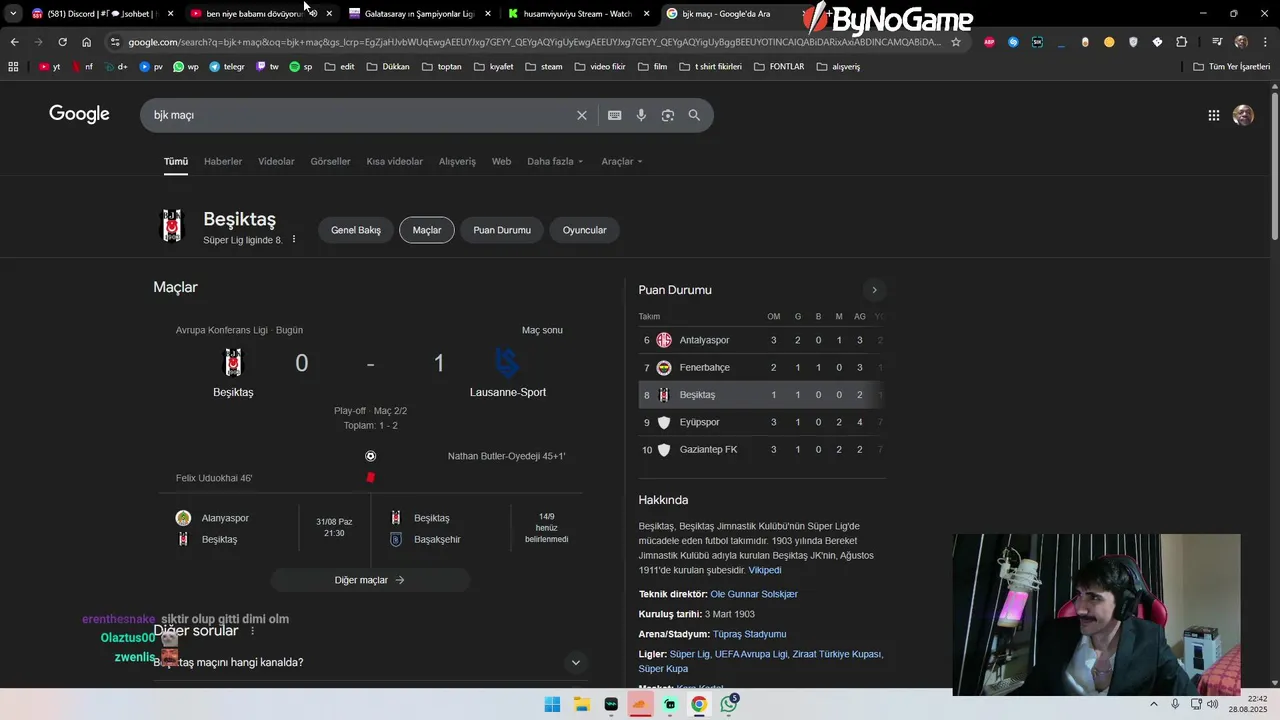
Task: Submit search with the magnifier icon
Action: [x=694, y=115]
